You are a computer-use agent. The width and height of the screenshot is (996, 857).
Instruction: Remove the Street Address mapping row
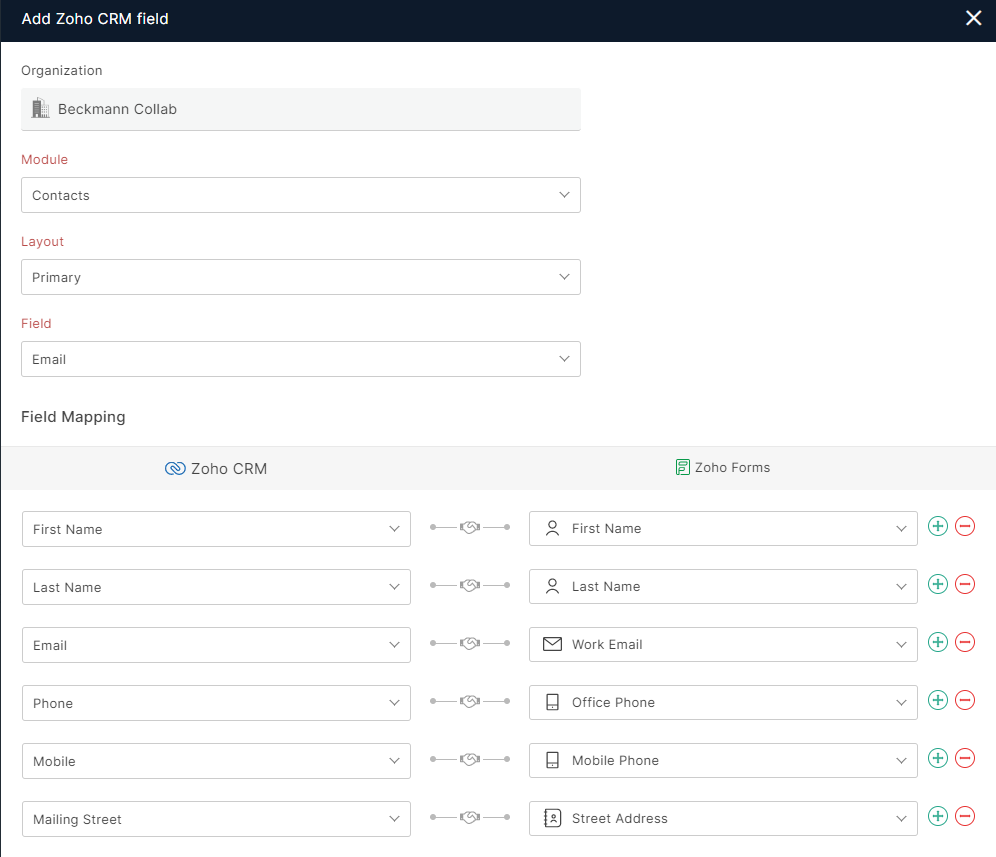pos(965,816)
